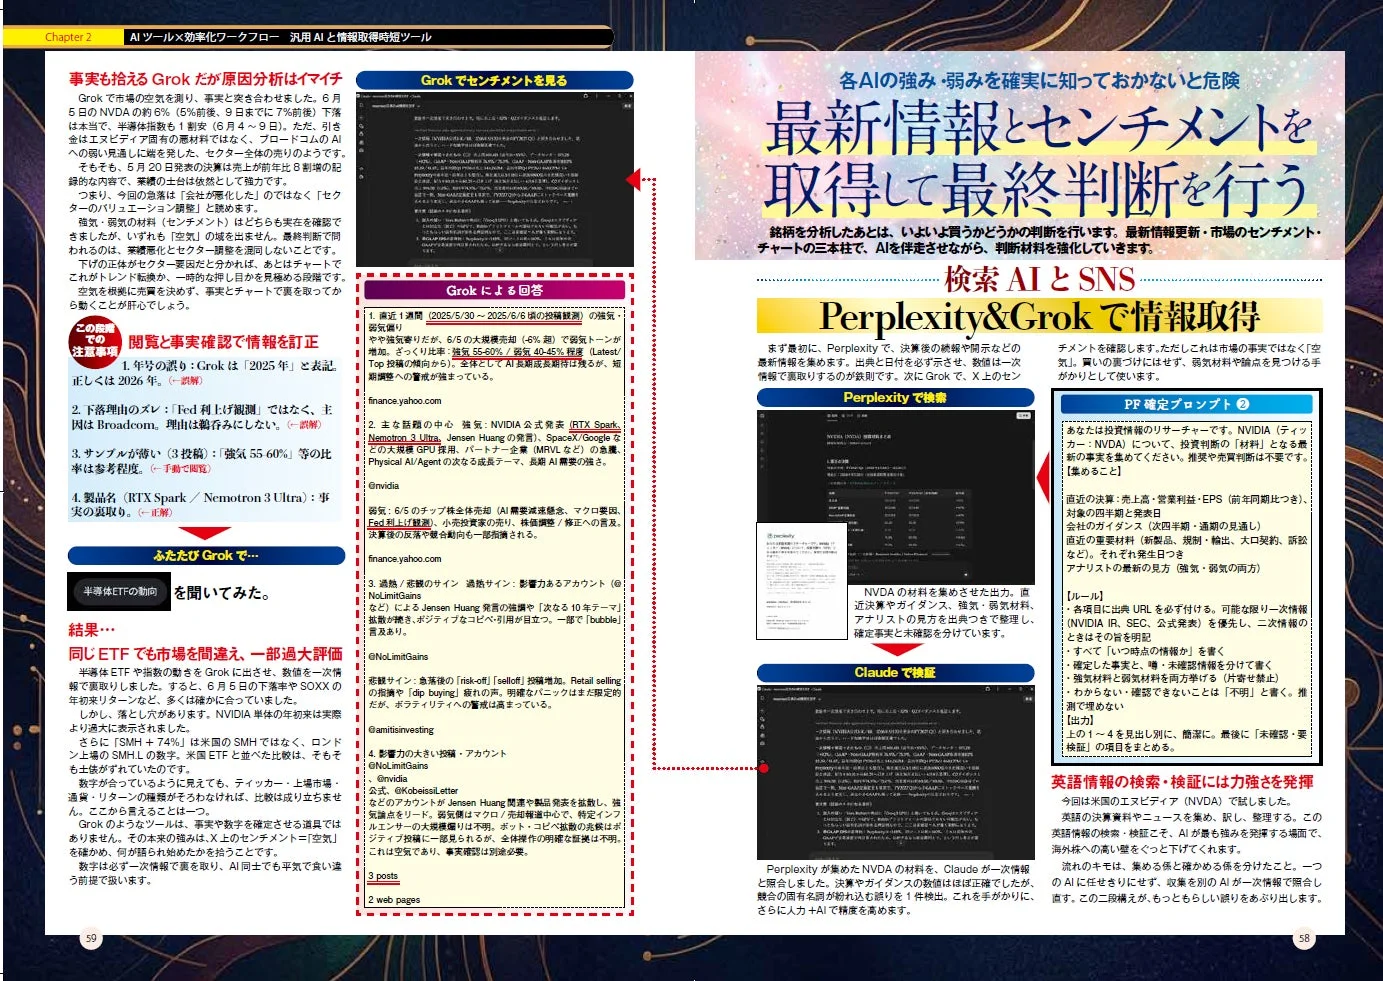
Task: Open the dark Perplexity NVDA screenshot
Action: [x=895, y=497]
